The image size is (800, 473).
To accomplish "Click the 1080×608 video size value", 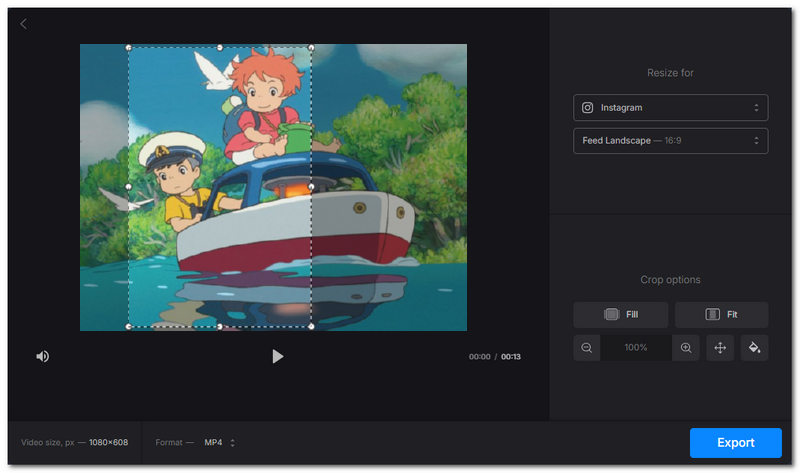I will [108, 442].
